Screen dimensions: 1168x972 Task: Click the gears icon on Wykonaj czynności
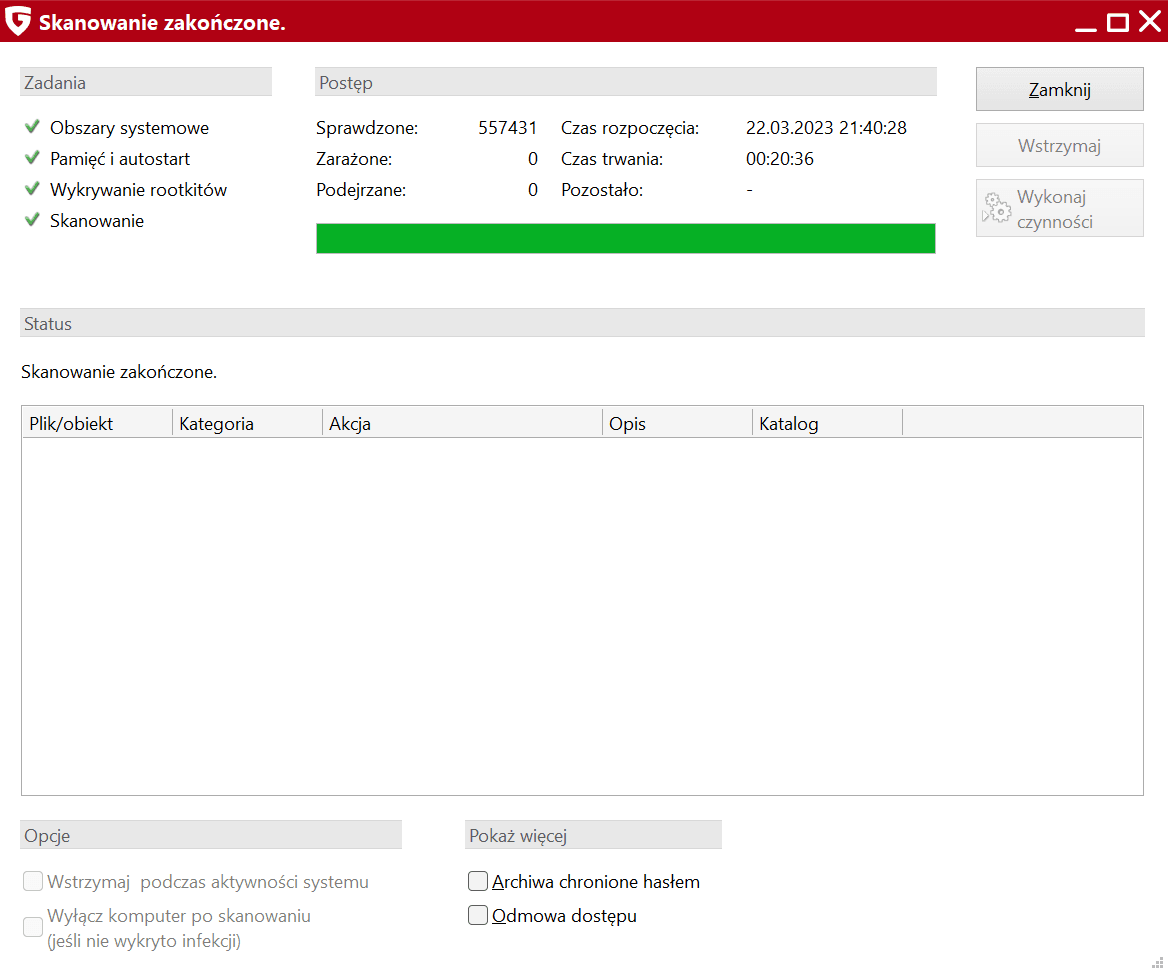pyautogui.click(x=997, y=208)
